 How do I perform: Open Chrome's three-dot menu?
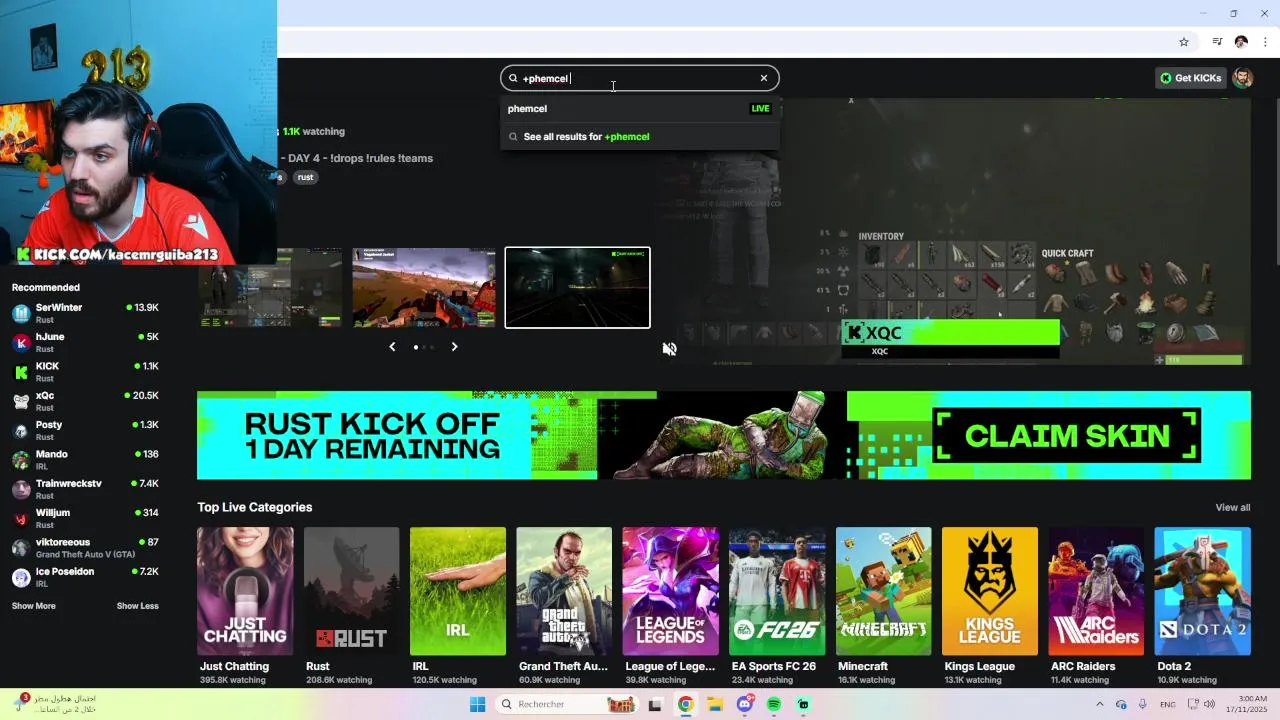pyautogui.click(x=1265, y=42)
